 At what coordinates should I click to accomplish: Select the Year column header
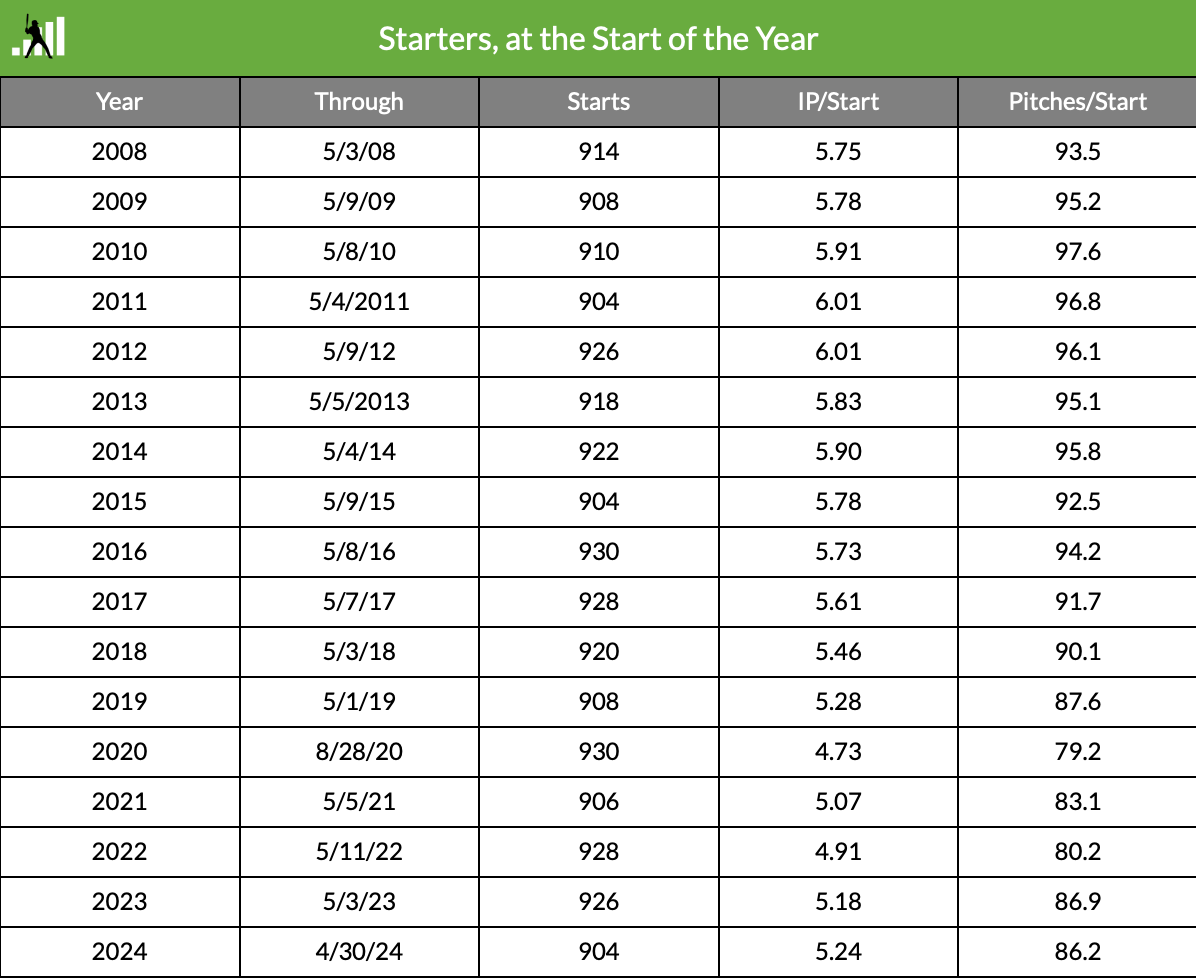tap(120, 101)
